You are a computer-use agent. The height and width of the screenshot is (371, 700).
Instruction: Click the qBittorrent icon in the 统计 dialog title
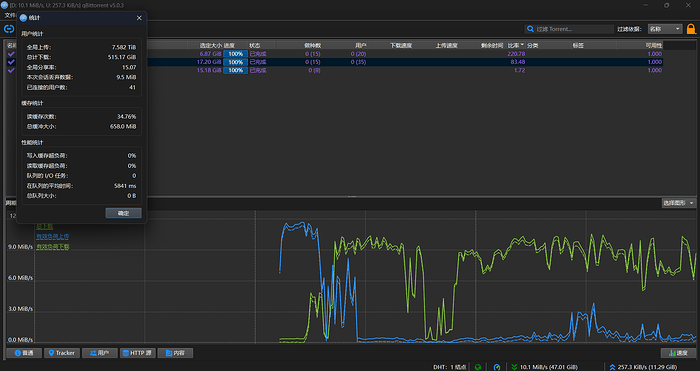click(24, 18)
